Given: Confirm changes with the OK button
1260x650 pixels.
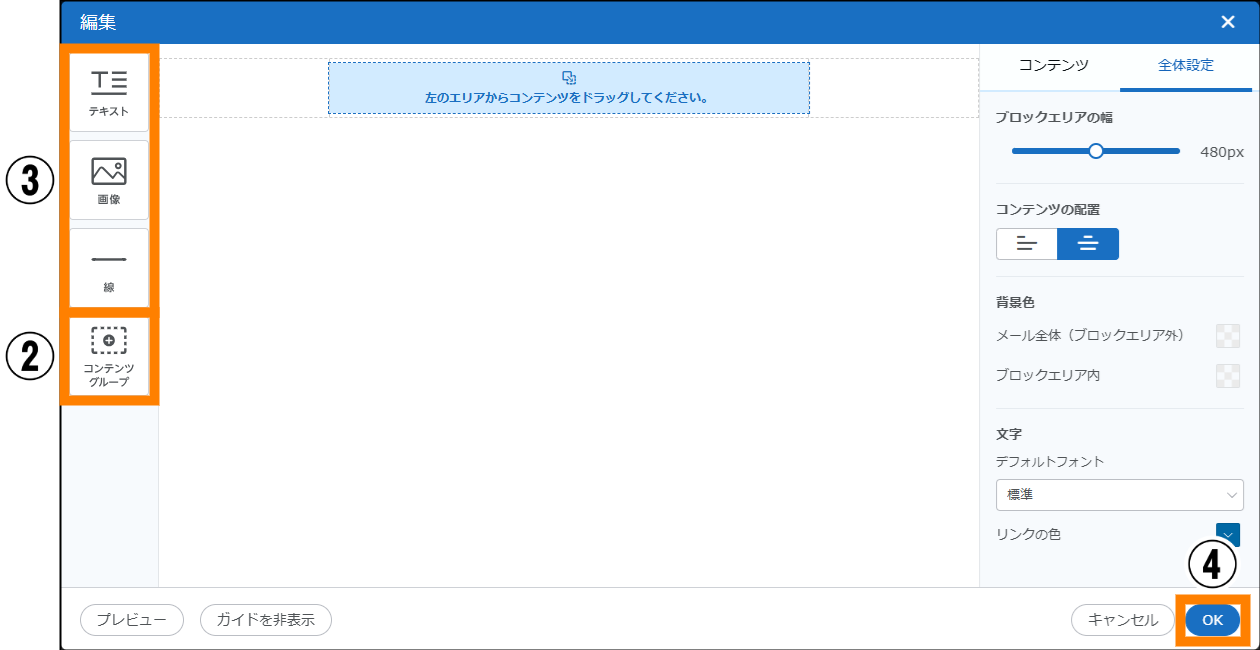Looking at the screenshot, I should [1212, 620].
